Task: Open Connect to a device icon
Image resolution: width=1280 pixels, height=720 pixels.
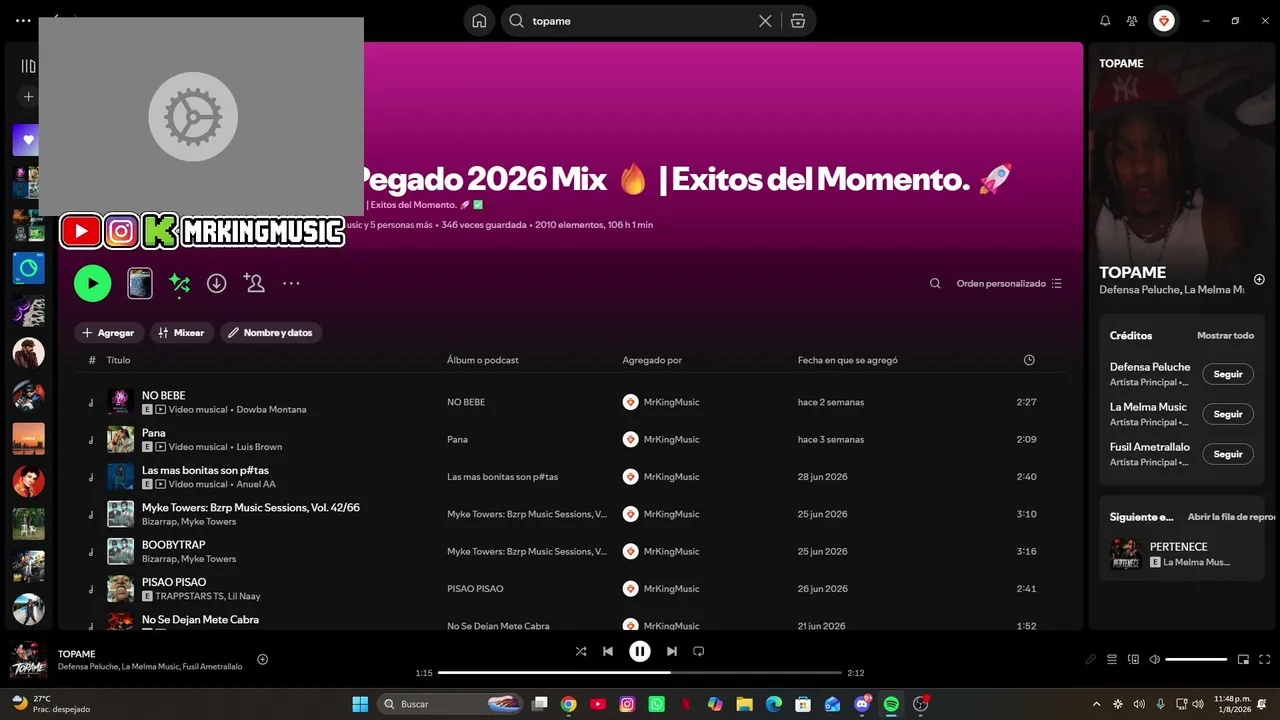Action: tap(1134, 659)
